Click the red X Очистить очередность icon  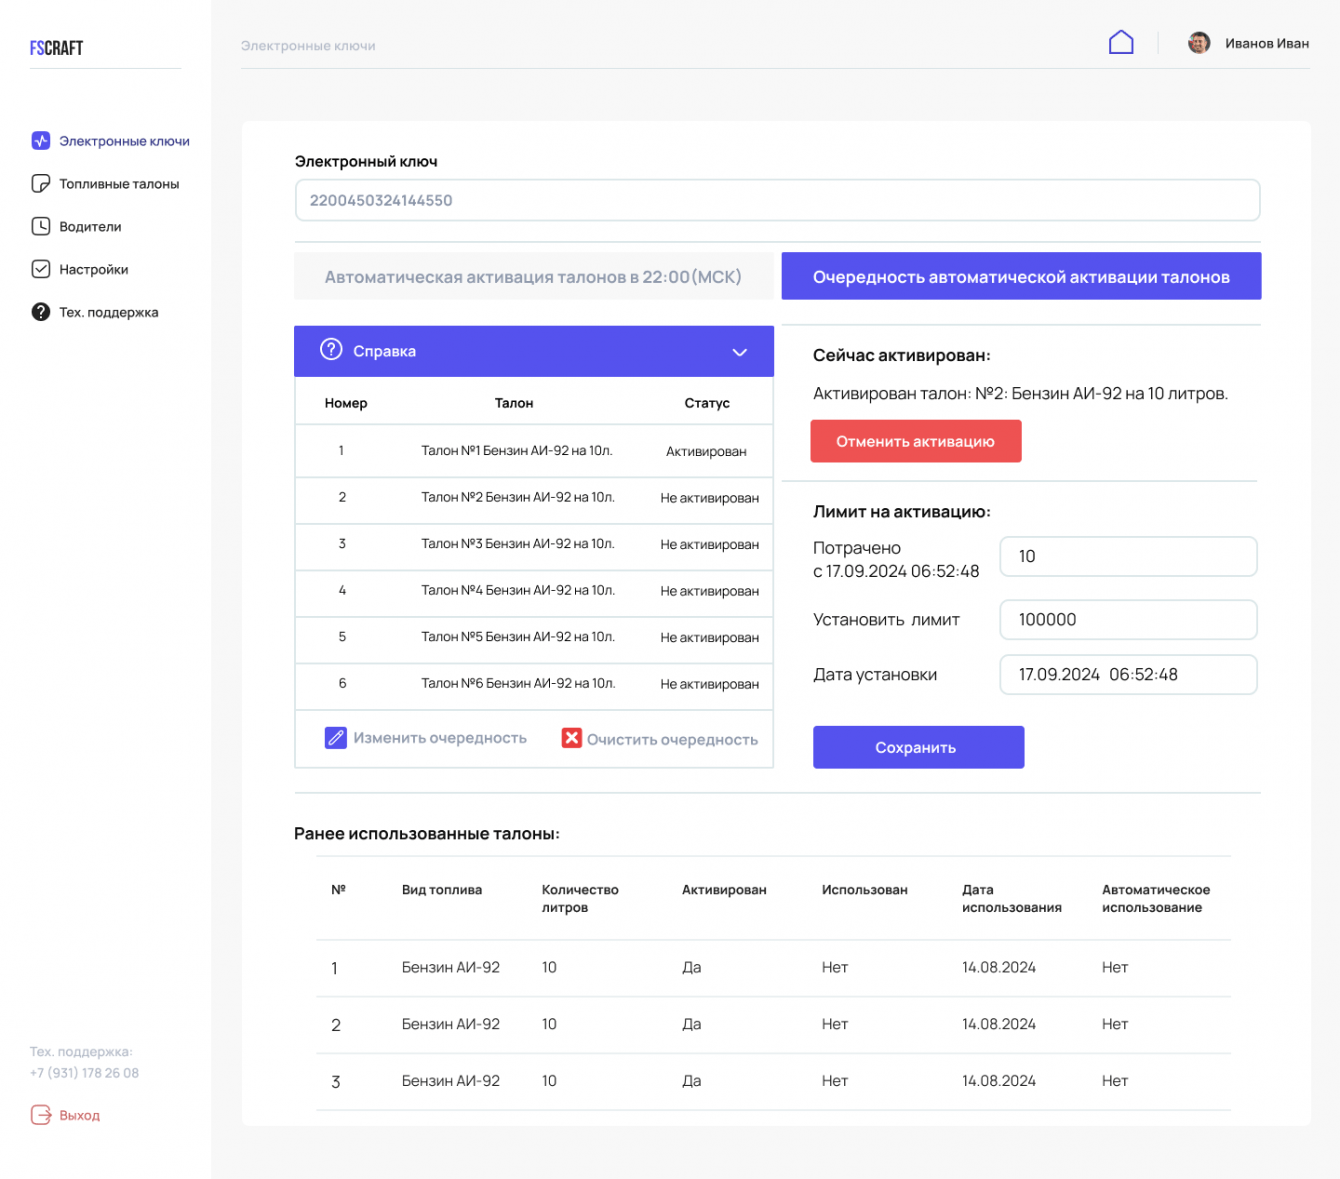pyautogui.click(x=571, y=738)
